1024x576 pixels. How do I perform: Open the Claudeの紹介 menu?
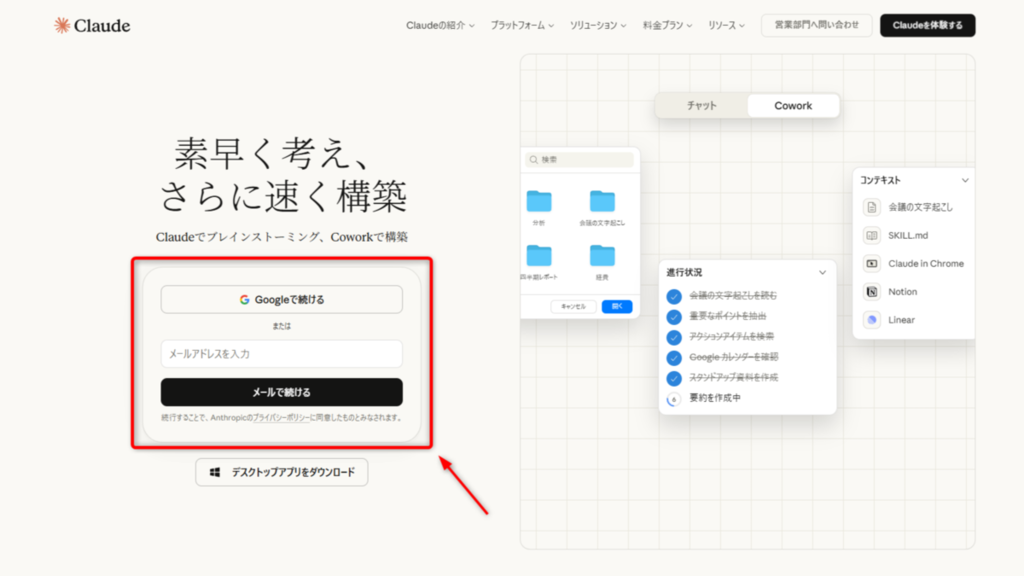click(440, 25)
